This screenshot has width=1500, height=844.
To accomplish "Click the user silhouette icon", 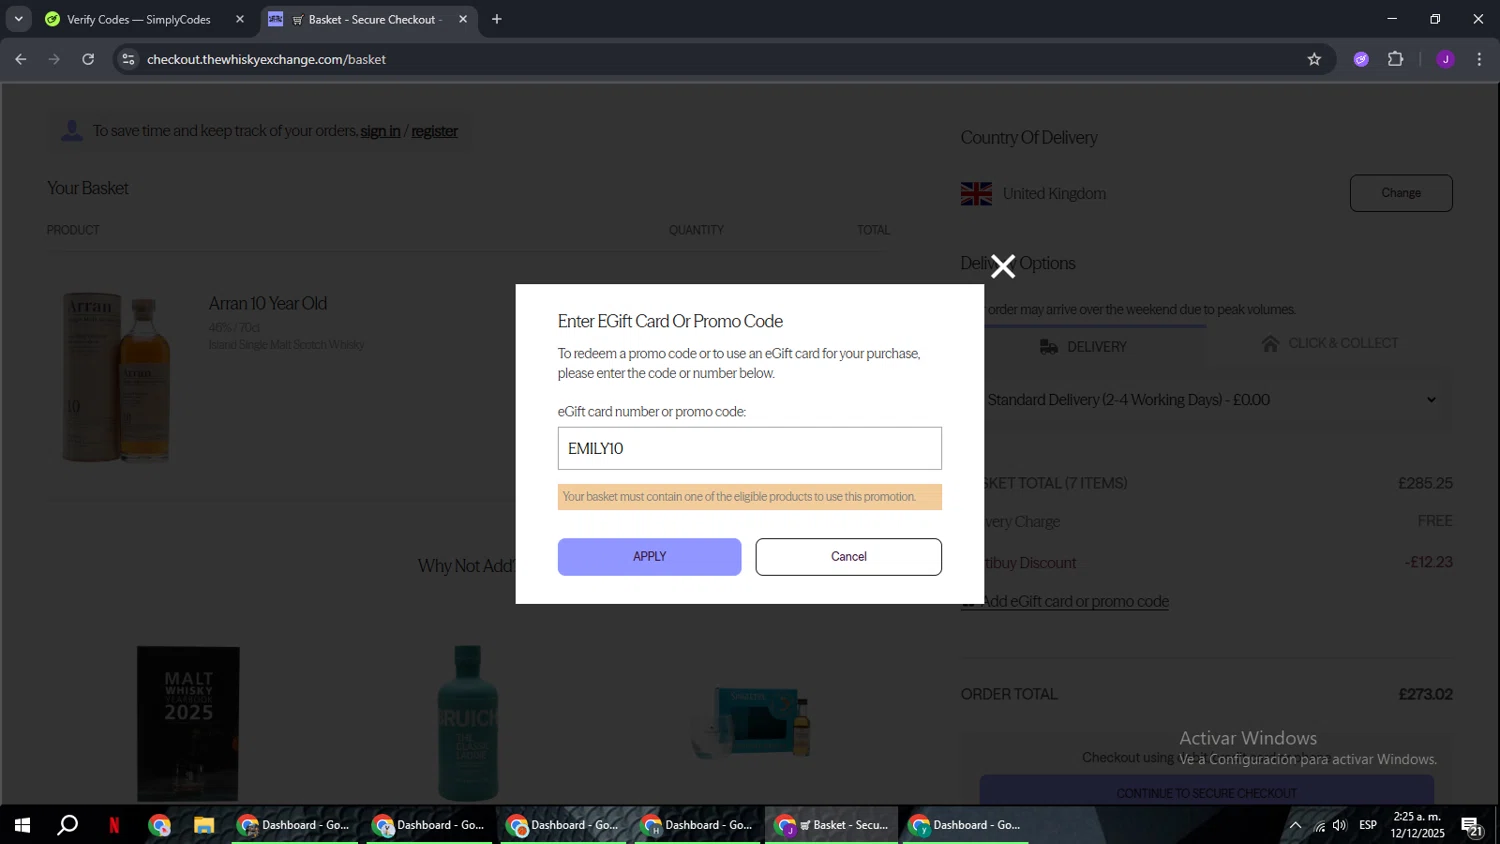I will (72, 131).
